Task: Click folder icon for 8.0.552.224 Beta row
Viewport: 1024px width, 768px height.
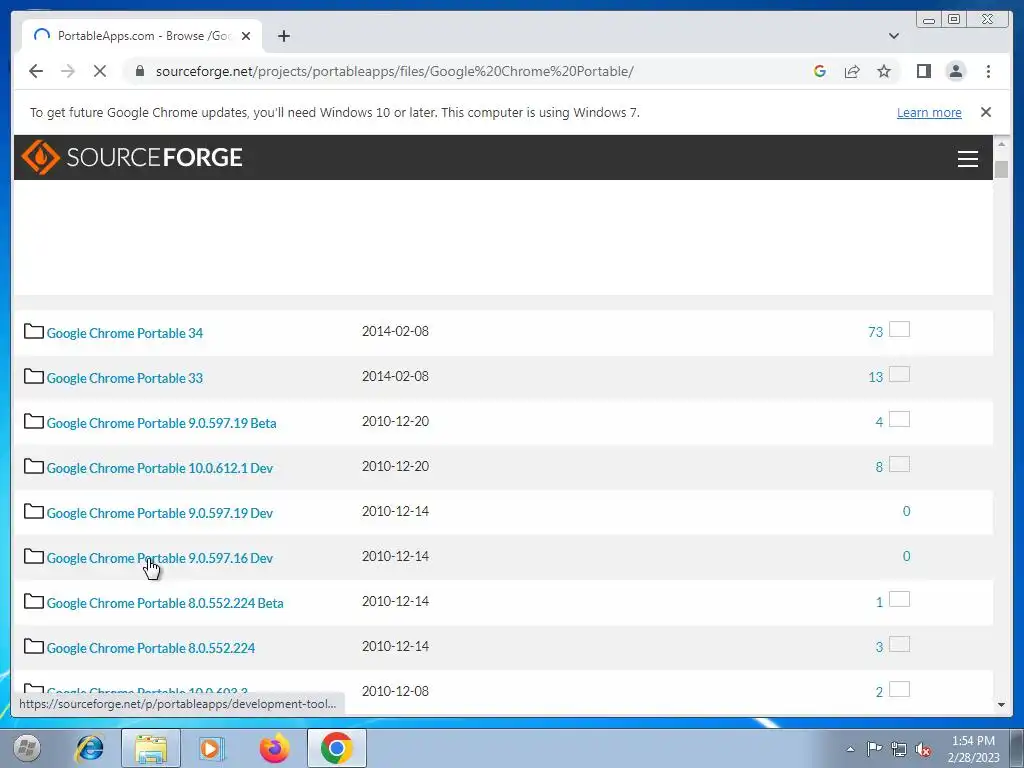Action: point(33,602)
